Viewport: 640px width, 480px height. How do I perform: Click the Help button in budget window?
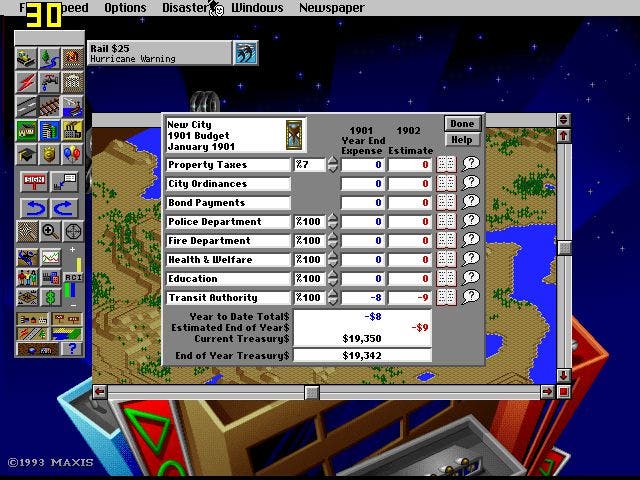(x=462, y=140)
